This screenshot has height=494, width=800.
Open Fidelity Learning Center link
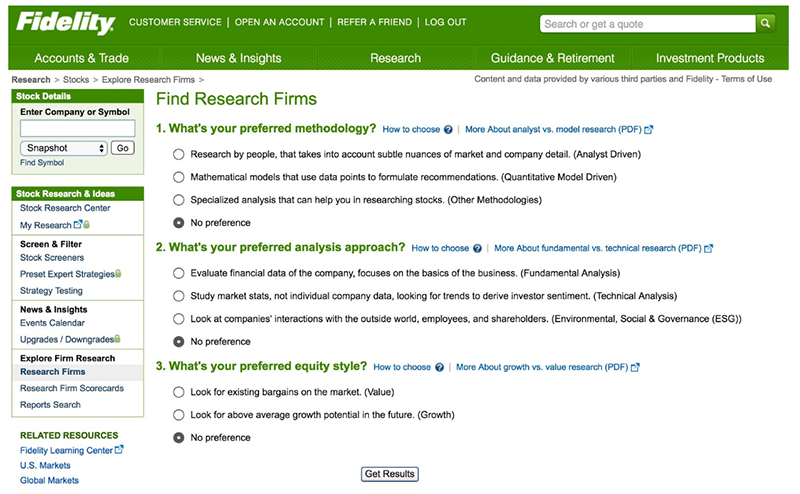[x=66, y=451]
